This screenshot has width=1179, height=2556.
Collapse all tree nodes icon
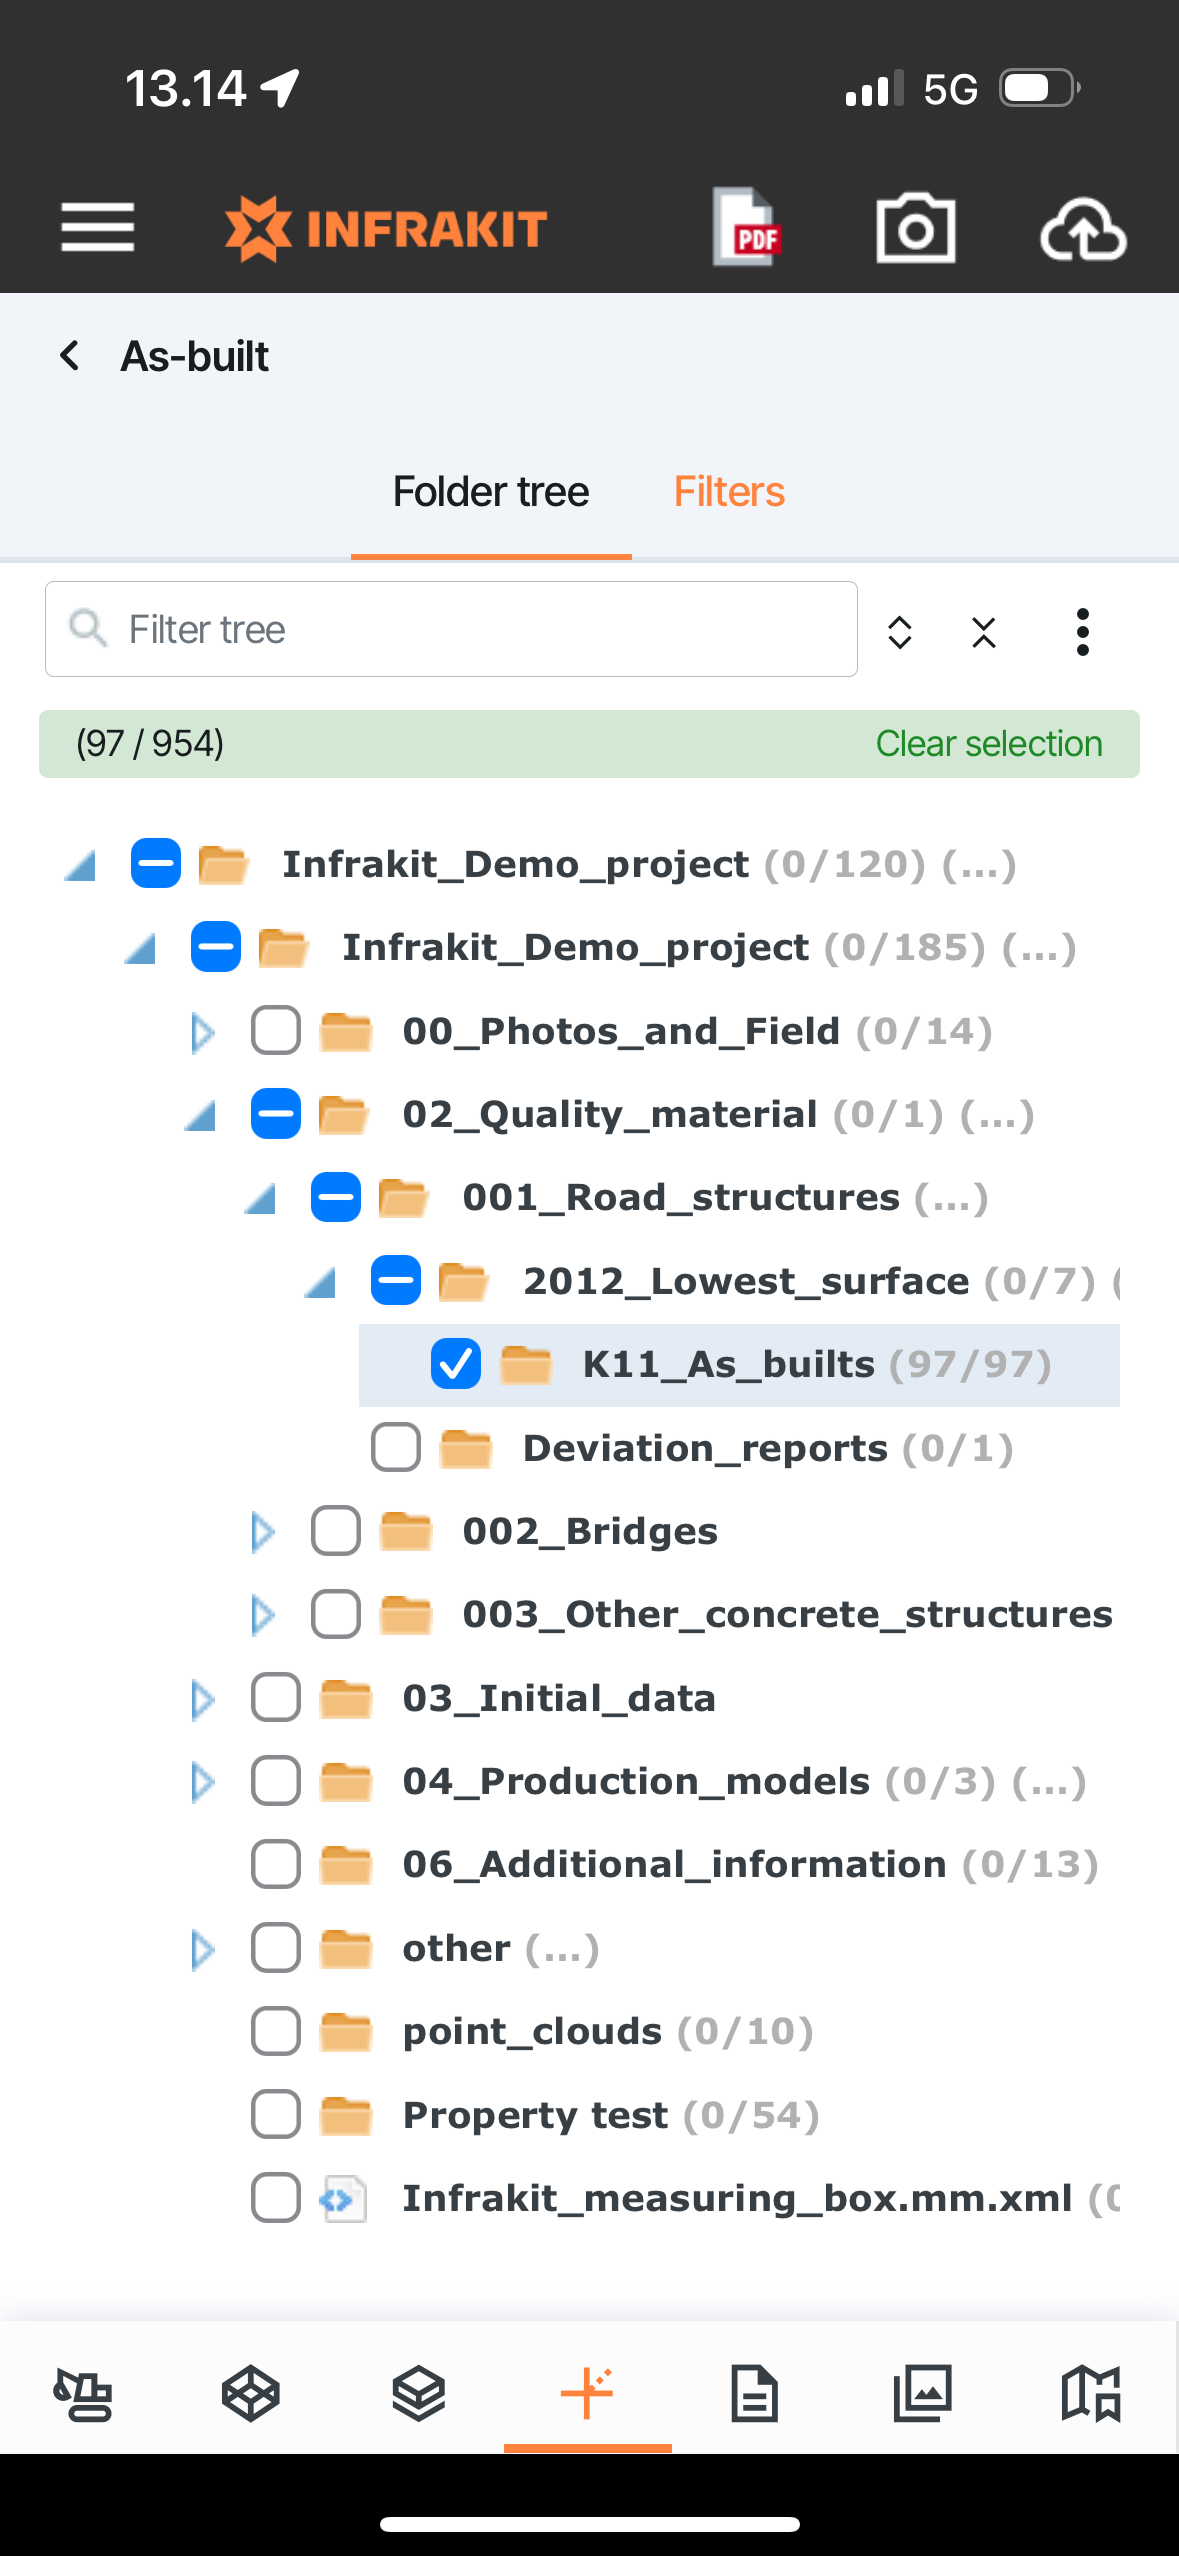[x=984, y=632]
